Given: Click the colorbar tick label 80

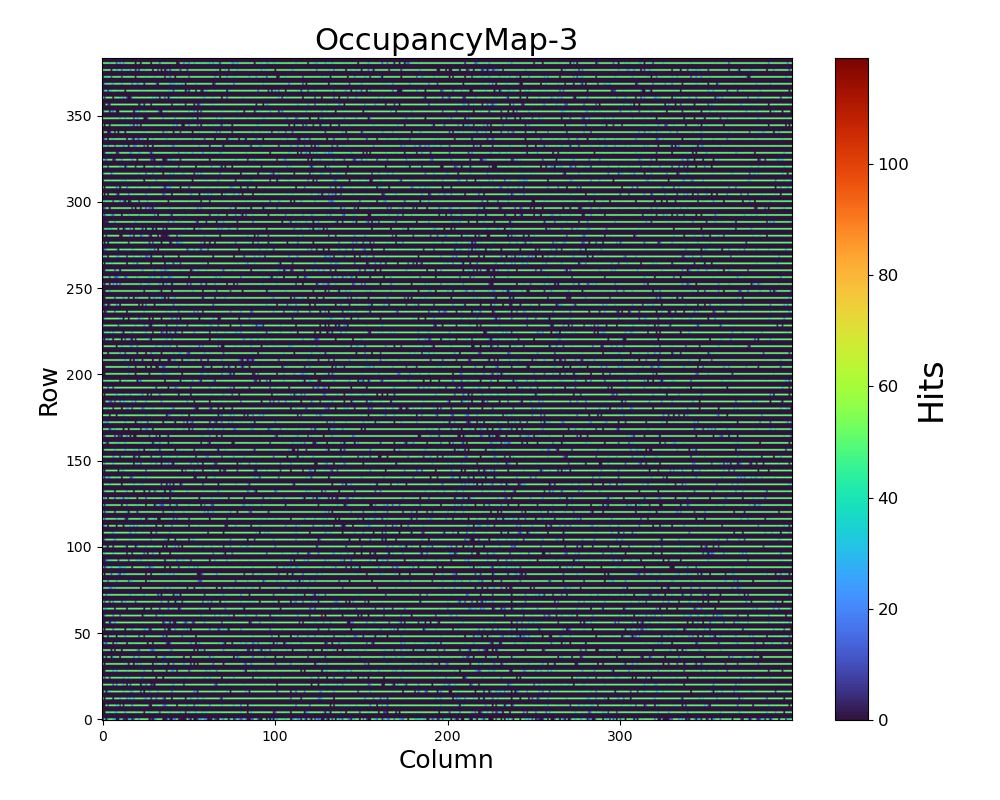Looking at the screenshot, I should point(889,276).
